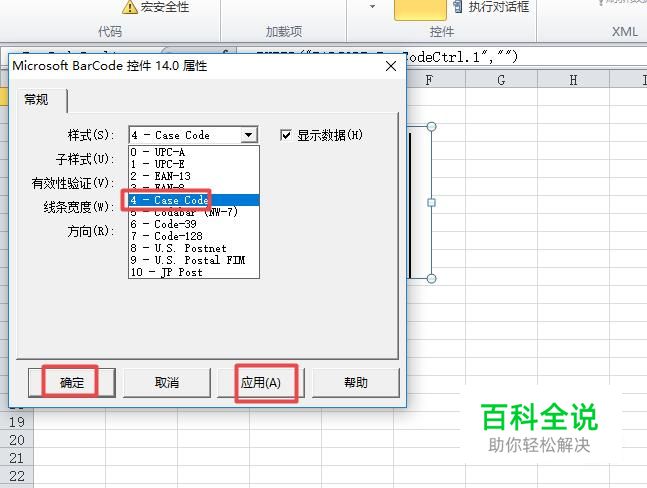Click the formula bar text
The height and width of the screenshot is (488, 647).
461,57
